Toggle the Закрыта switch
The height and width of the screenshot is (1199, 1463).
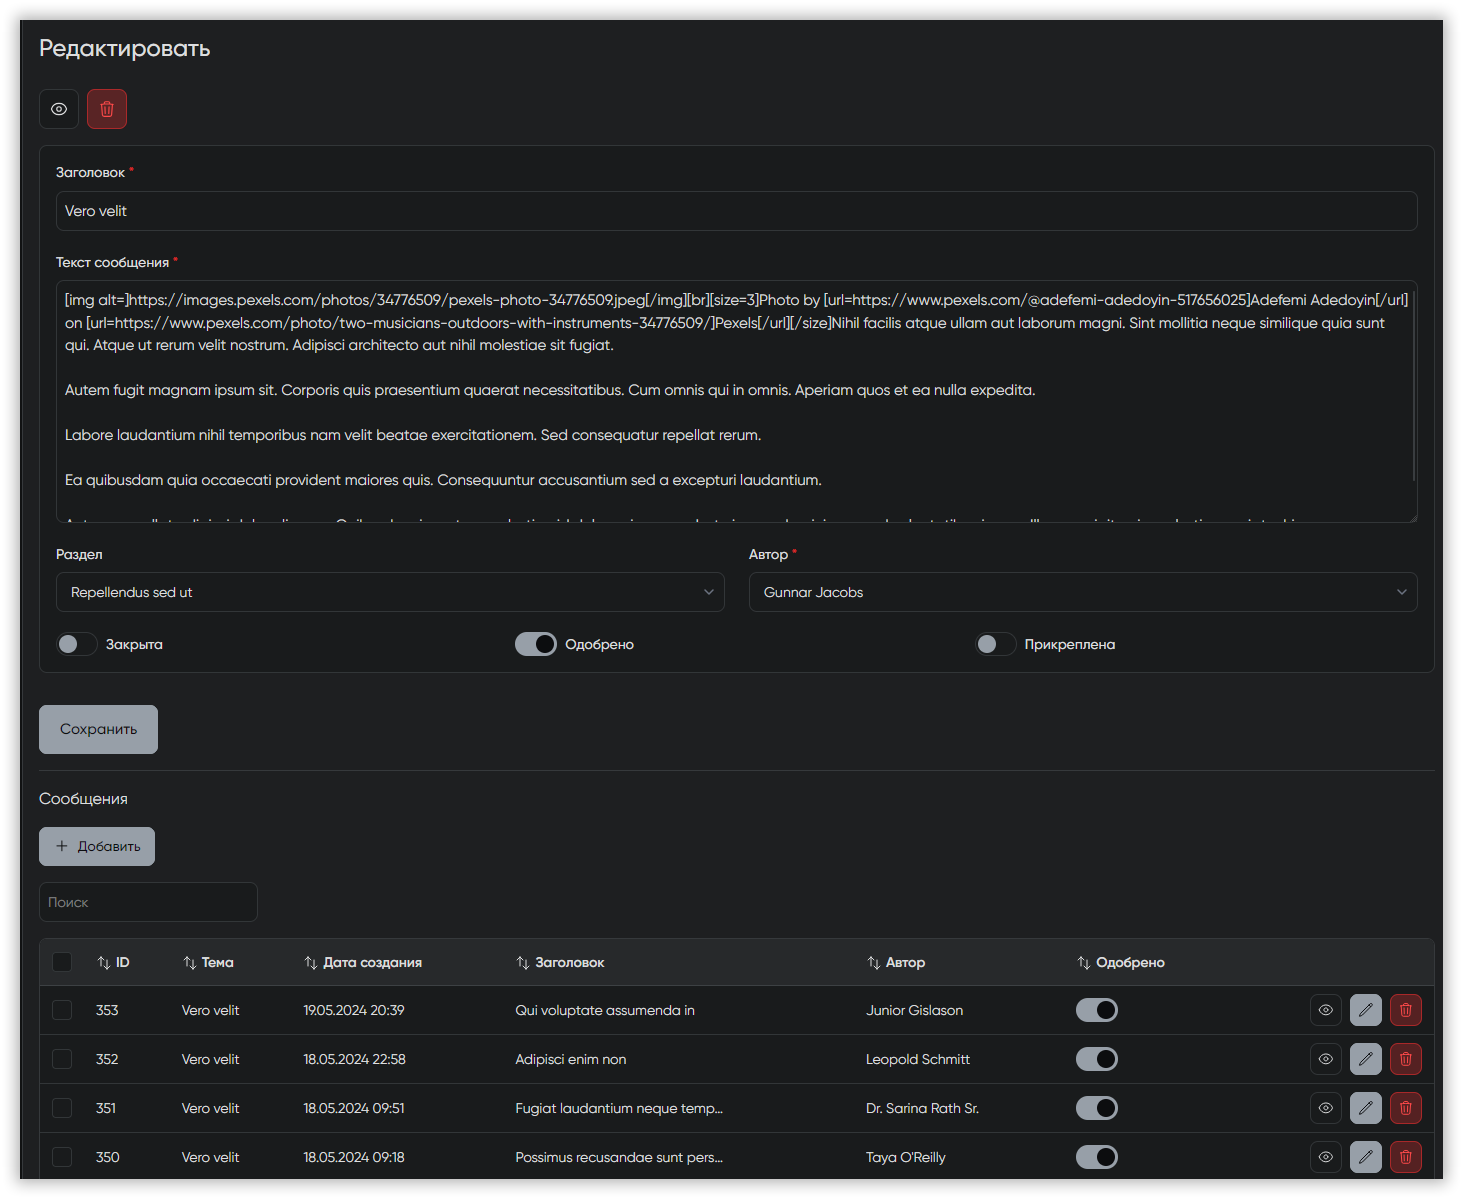[77, 644]
